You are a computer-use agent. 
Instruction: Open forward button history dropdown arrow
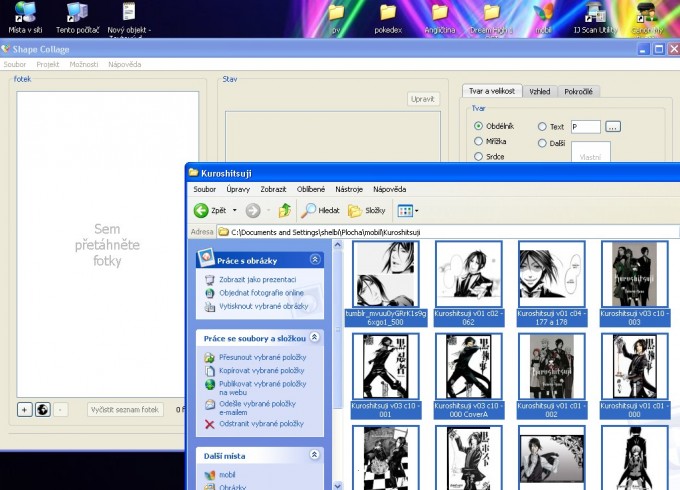pos(268,211)
